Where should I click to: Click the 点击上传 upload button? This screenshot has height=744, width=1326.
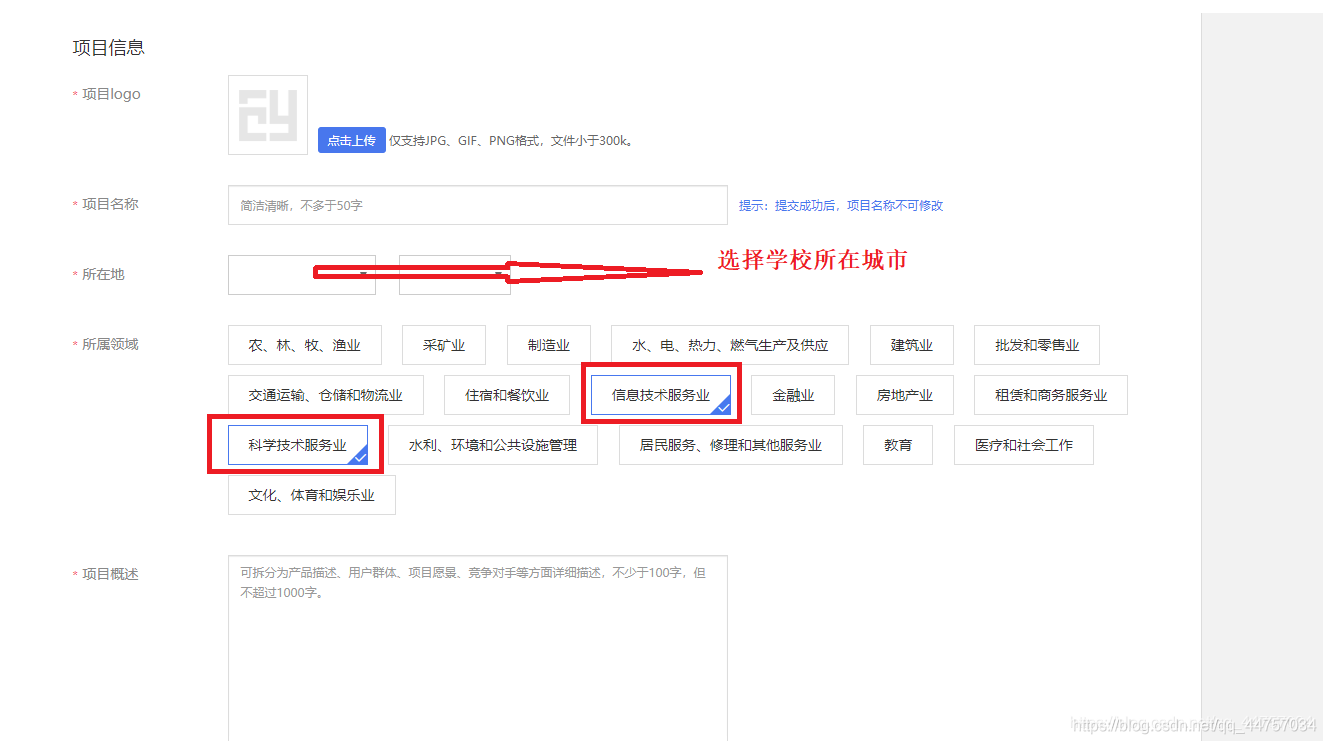click(x=352, y=140)
